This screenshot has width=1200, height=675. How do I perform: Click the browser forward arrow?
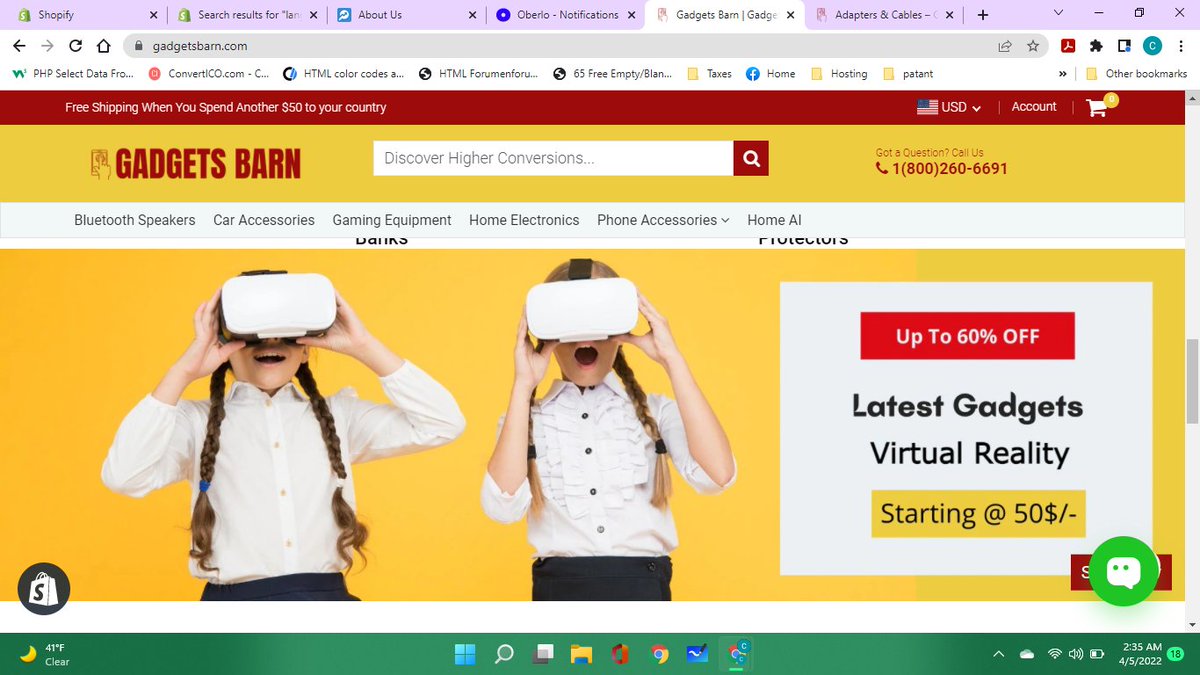click(x=47, y=46)
